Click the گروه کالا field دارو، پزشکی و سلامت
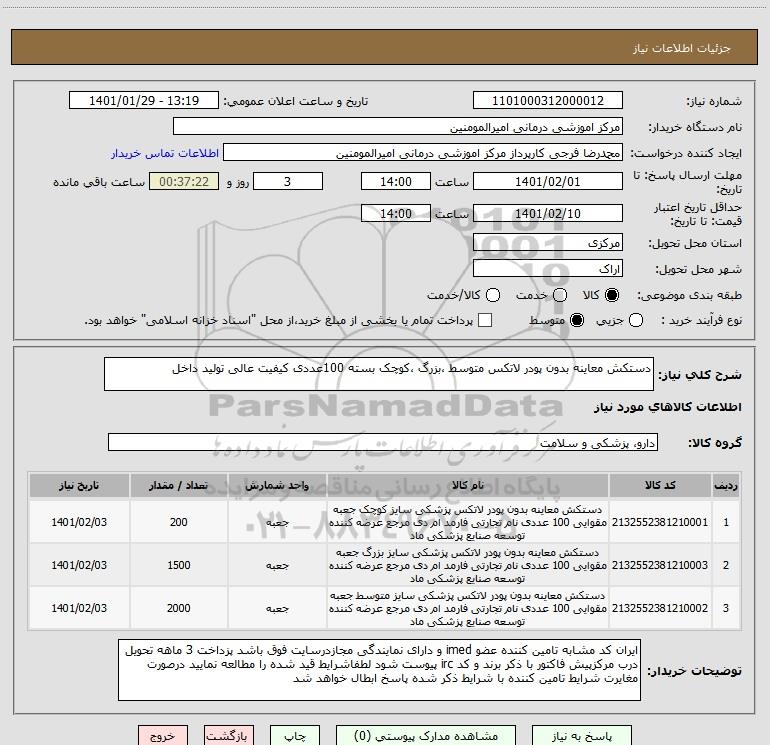Image resolution: width=770 pixels, height=745 pixels. [383, 442]
